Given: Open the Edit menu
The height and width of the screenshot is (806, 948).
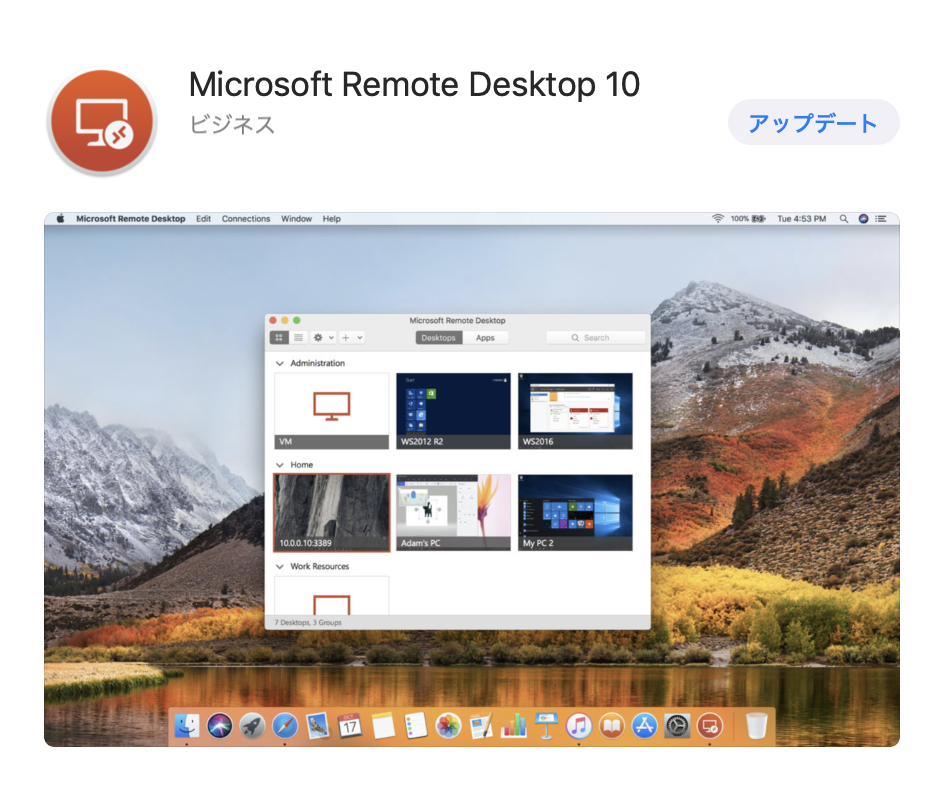Looking at the screenshot, I should pos(204,219).
